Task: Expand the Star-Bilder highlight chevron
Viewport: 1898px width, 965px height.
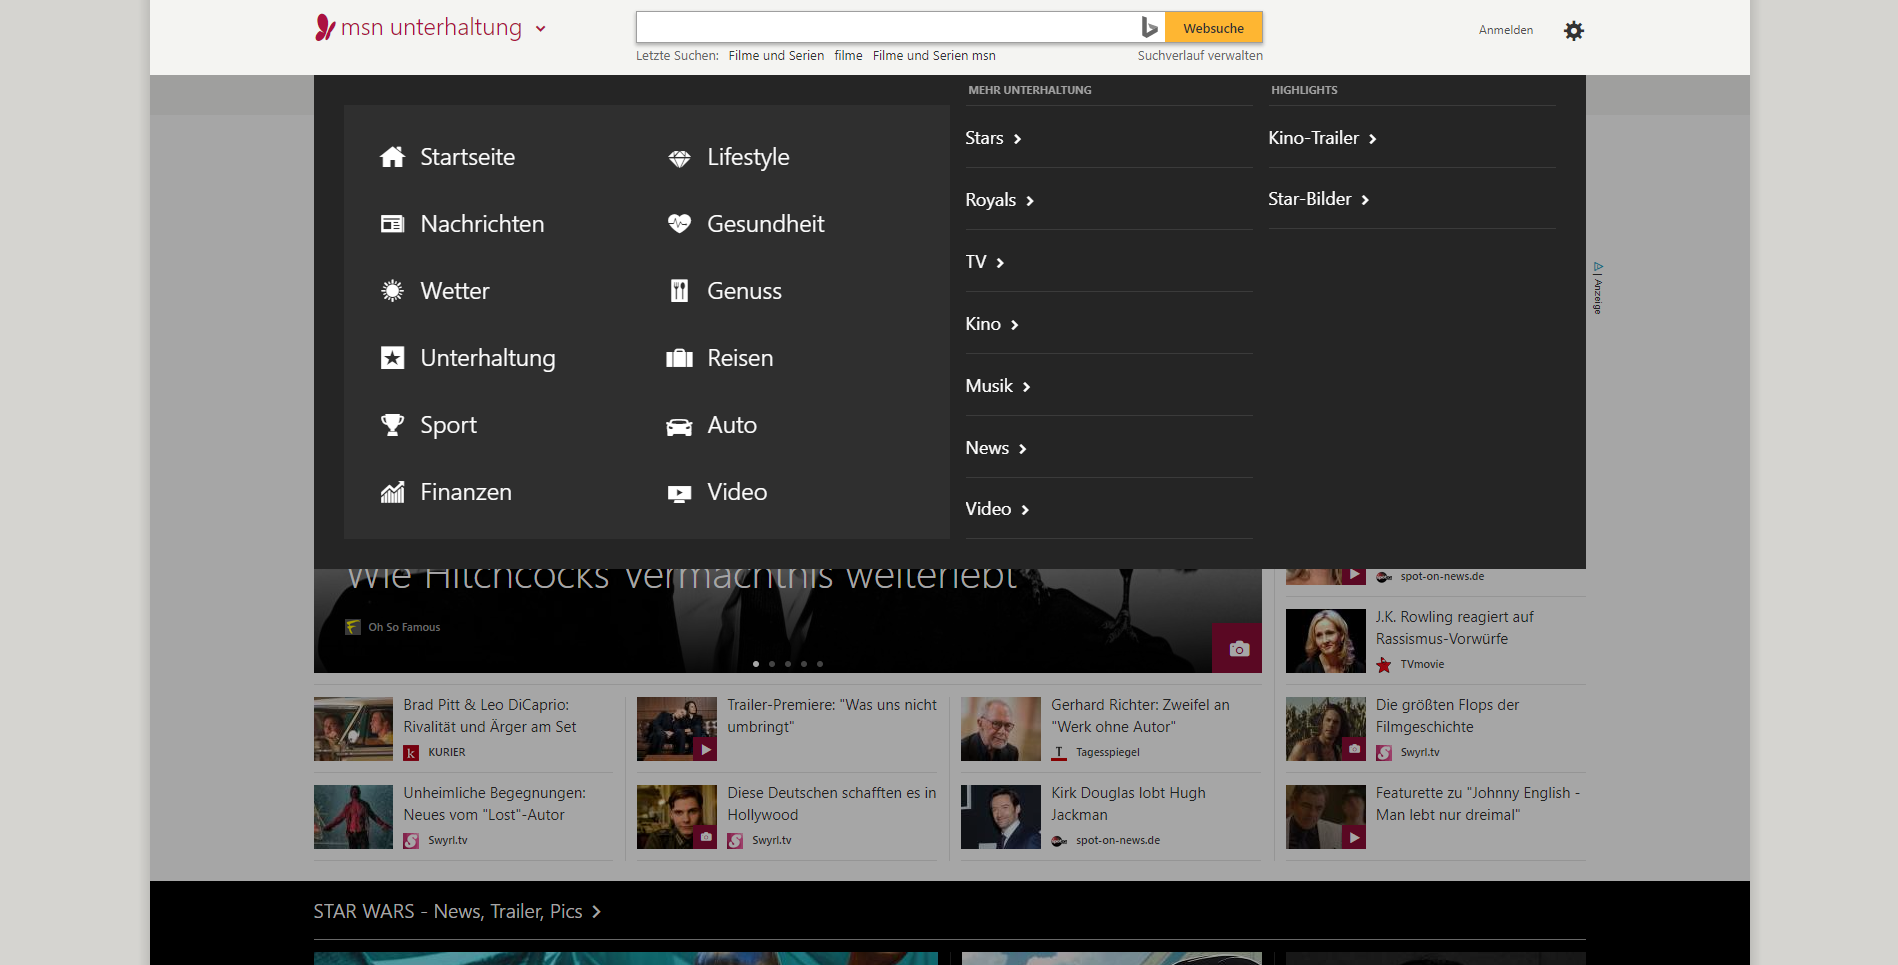Action: coord(1365,200)
